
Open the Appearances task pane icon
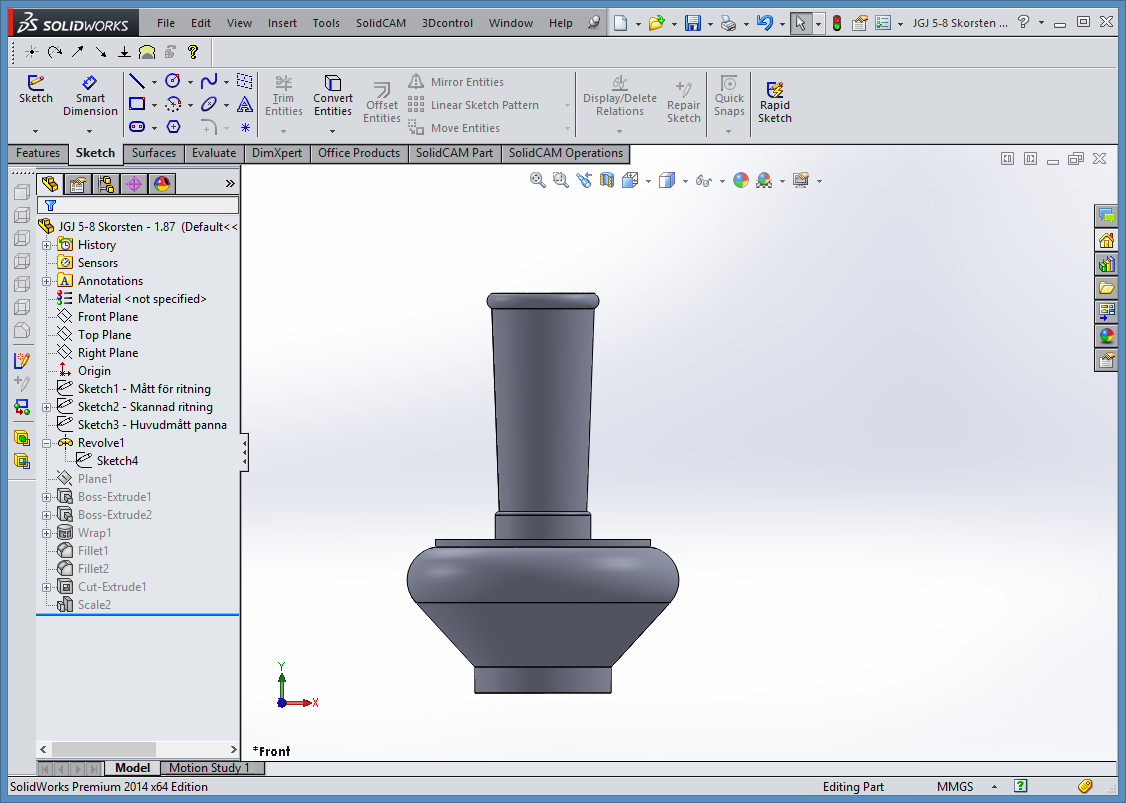click(1107, 335)
